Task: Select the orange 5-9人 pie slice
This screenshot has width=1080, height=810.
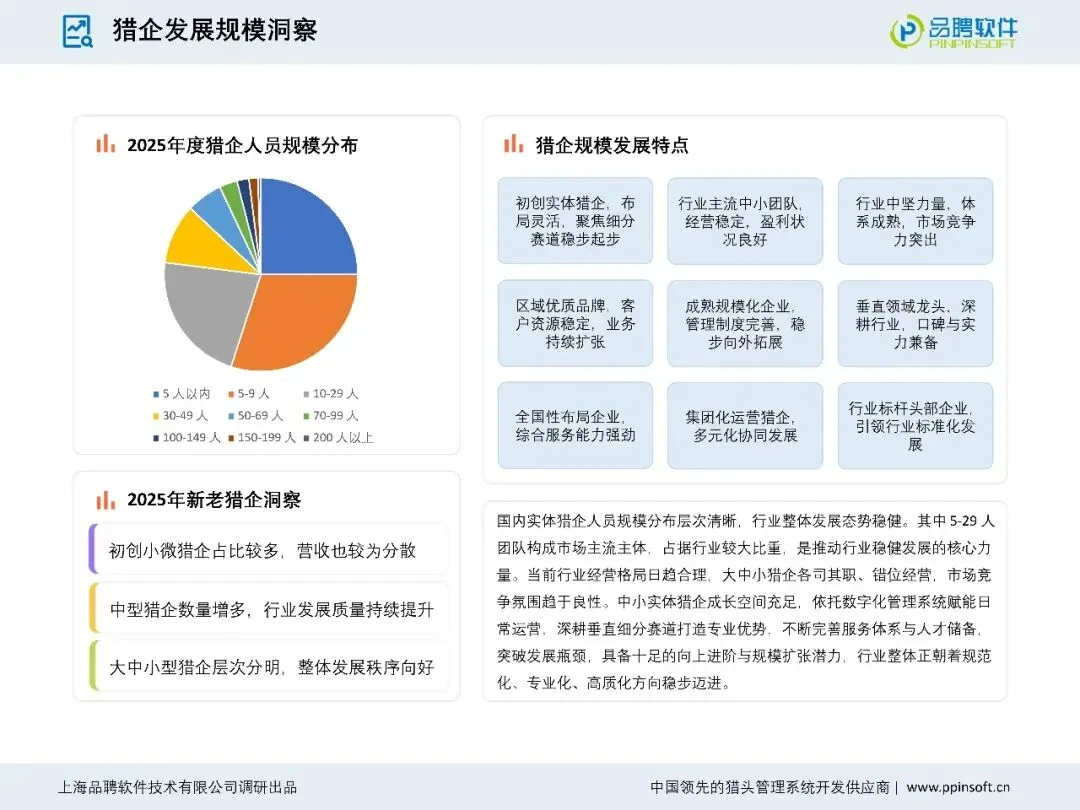Action: 300,320
